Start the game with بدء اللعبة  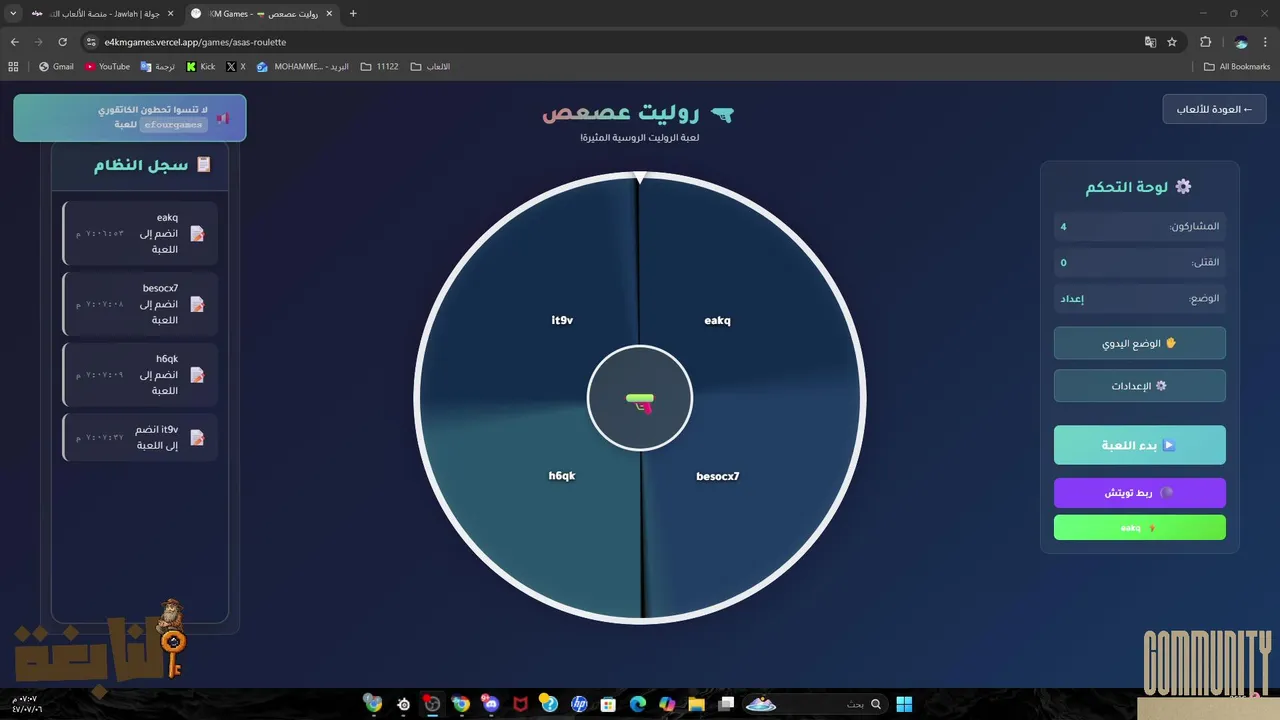(x=1139, y=445)
